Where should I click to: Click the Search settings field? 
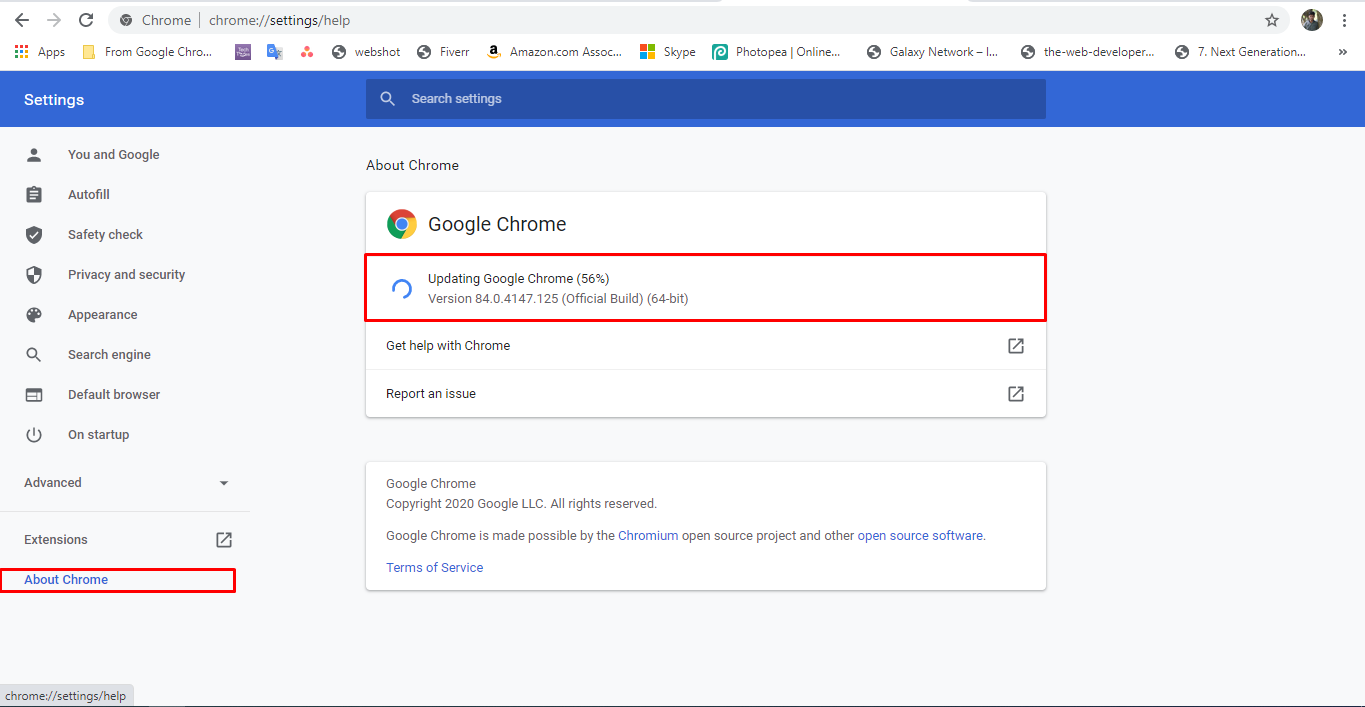705,99
